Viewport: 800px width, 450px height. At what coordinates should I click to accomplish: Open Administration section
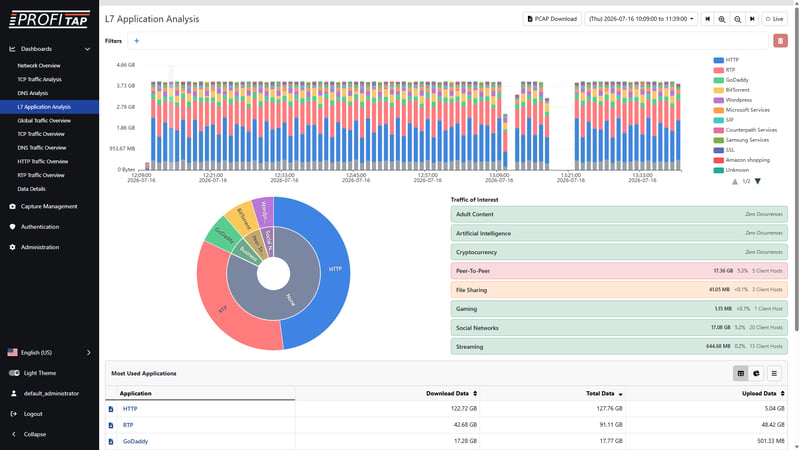tap(40, 247)
